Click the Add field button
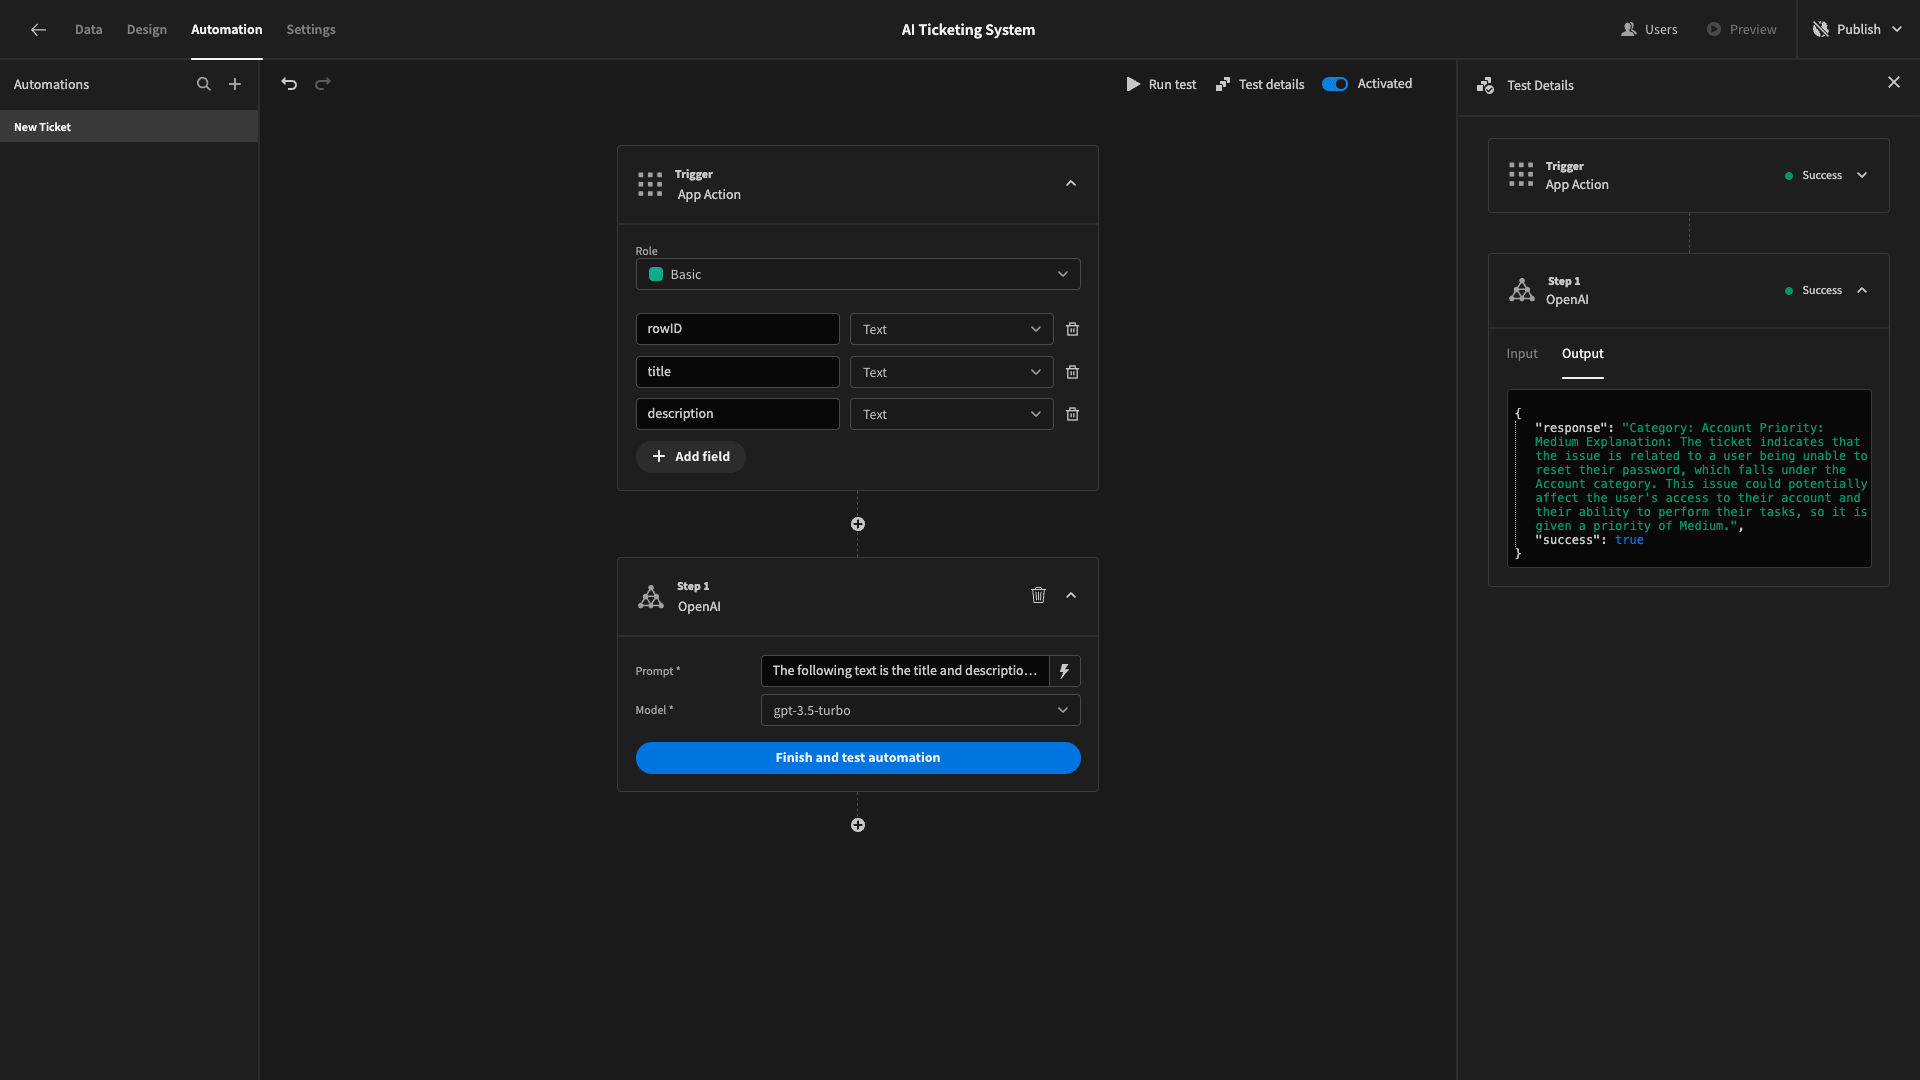This screenshot has width=1920, height=1080. pyautogui.click(x=690, y=457)
